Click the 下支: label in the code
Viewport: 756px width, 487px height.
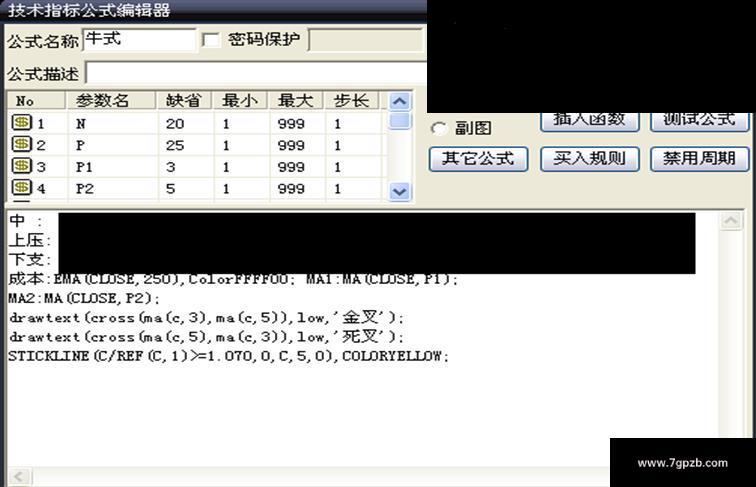pyautogui.click(x=29, y=259)
